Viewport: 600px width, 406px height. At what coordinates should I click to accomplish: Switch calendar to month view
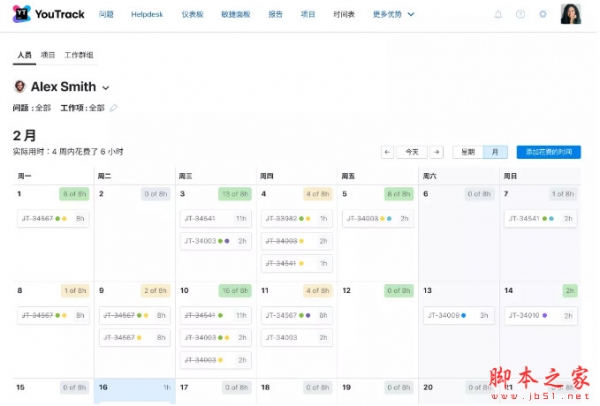point(494,152)
